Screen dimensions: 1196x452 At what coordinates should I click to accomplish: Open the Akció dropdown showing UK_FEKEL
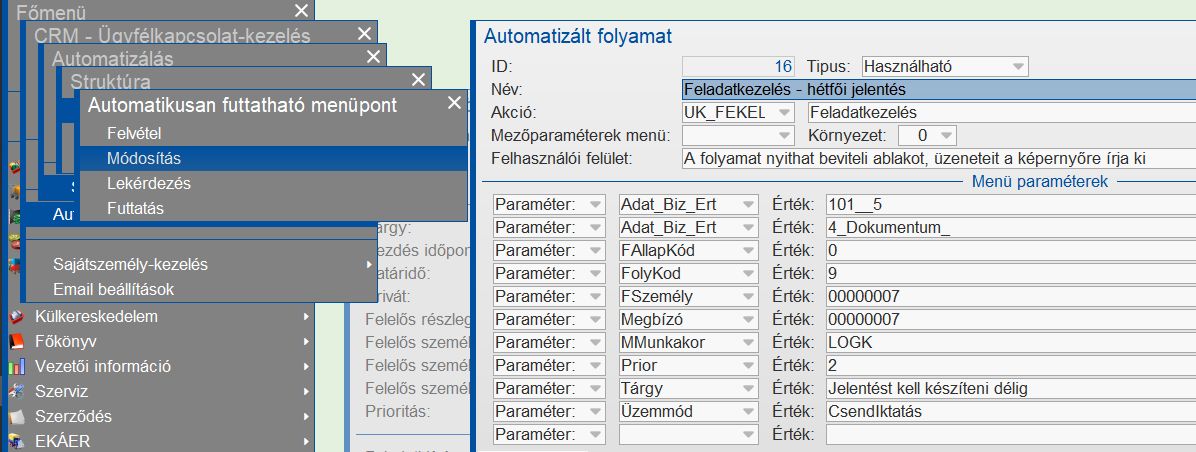point(784,113)
